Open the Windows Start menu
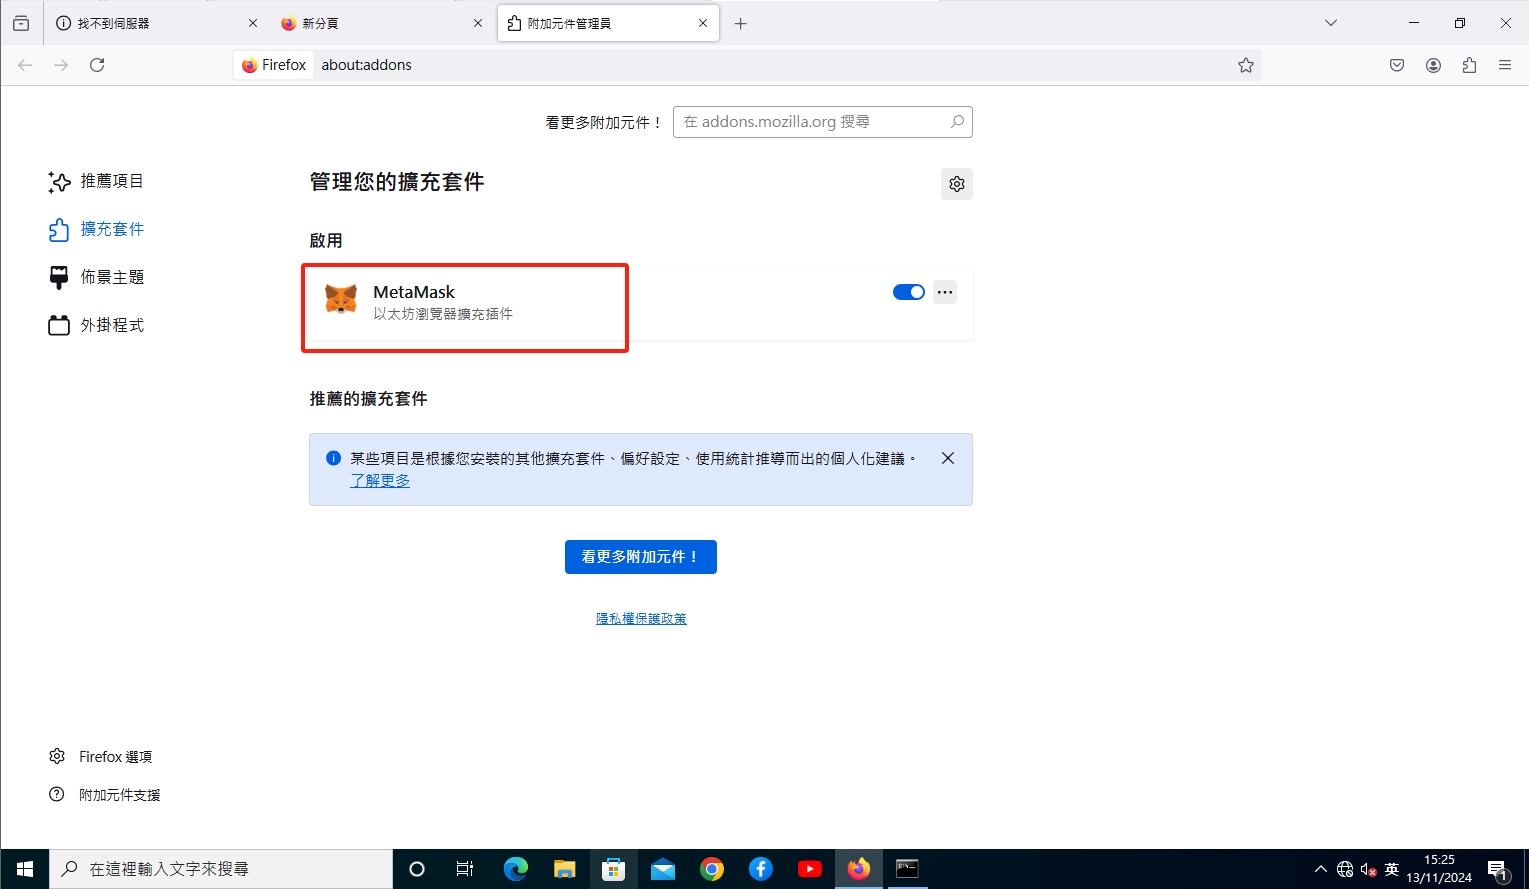Viewport: 1529px width, 889px height. coord(24,869)
